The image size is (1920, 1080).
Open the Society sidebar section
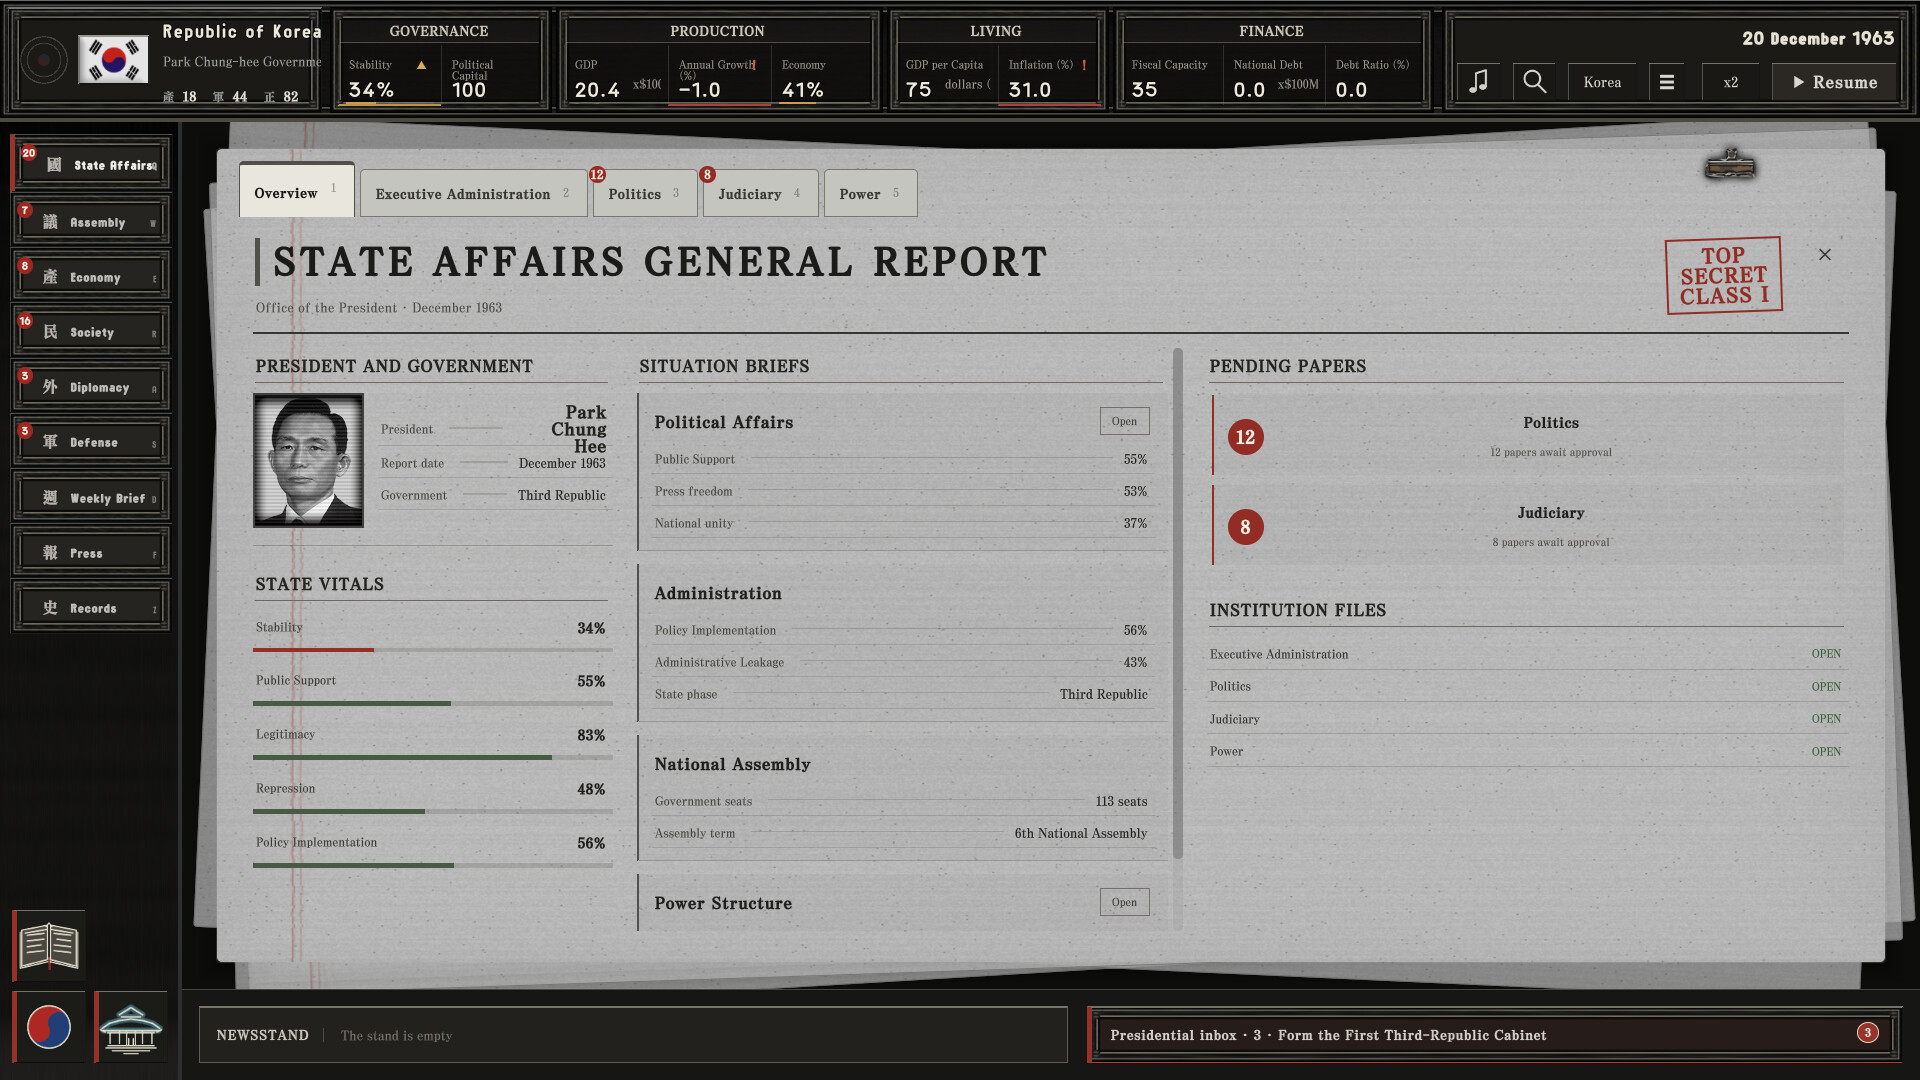click(92, 332)
